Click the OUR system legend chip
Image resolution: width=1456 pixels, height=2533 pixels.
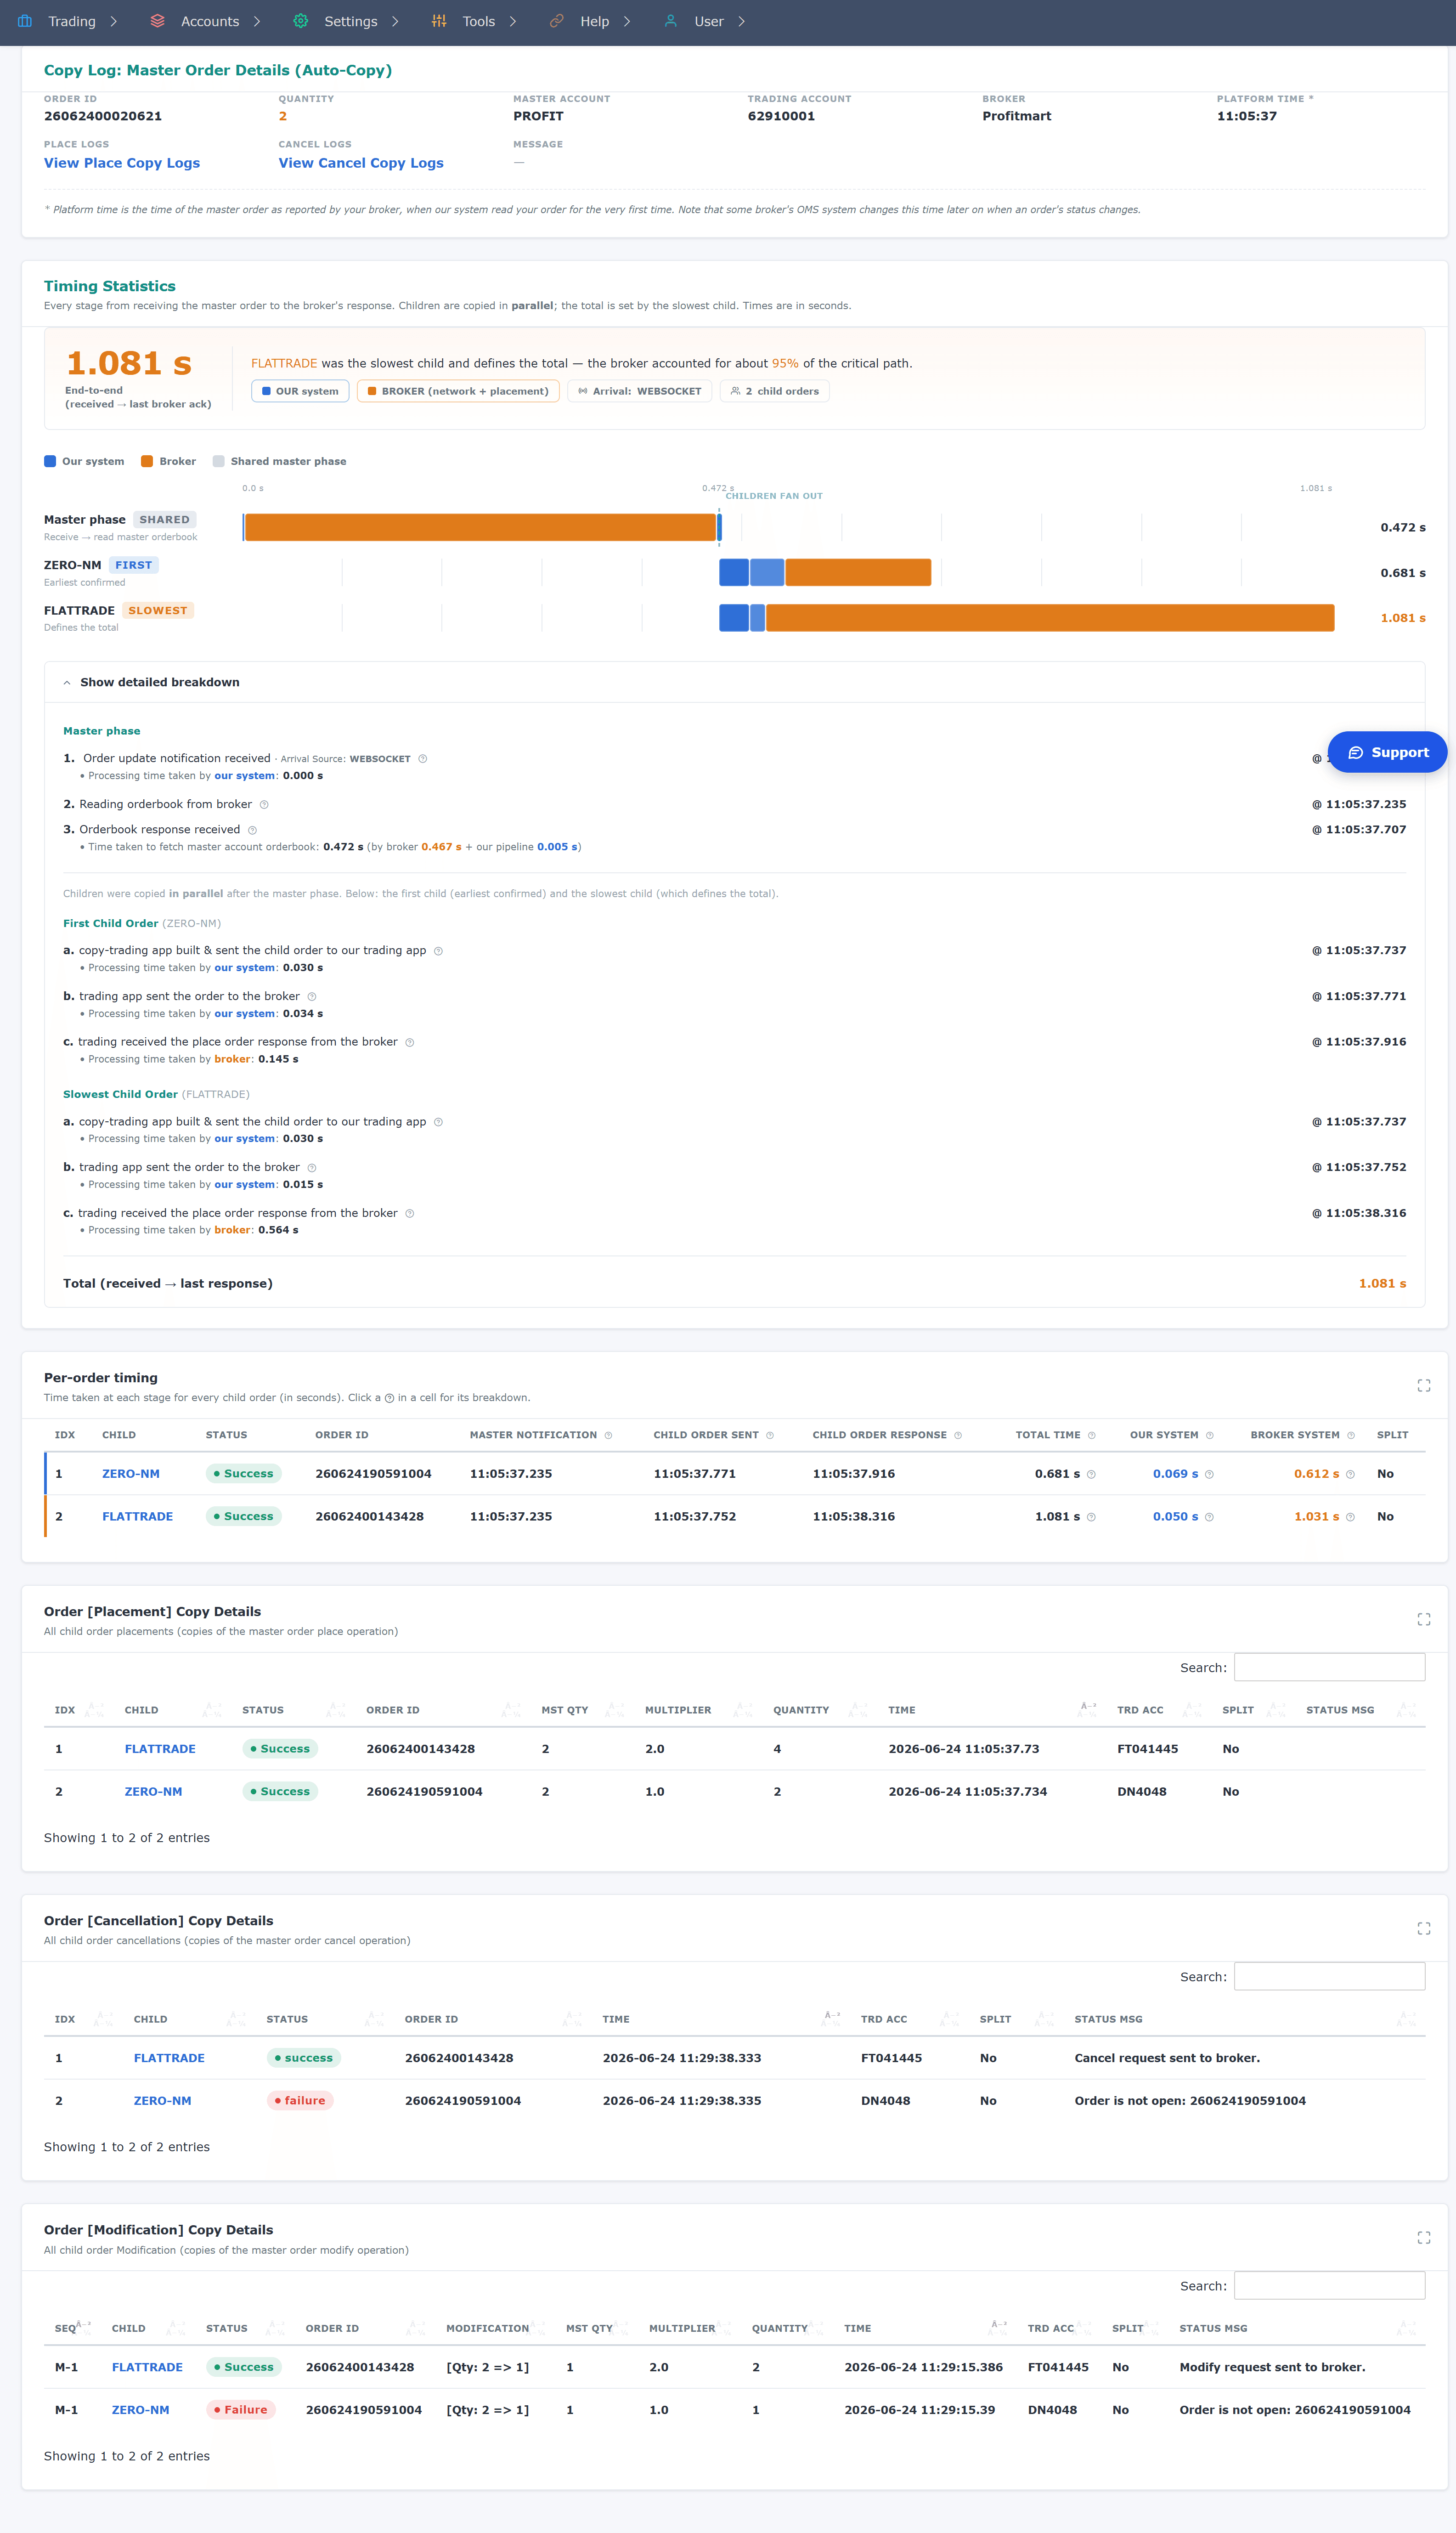pyautogui.click(x=300, y=392)
